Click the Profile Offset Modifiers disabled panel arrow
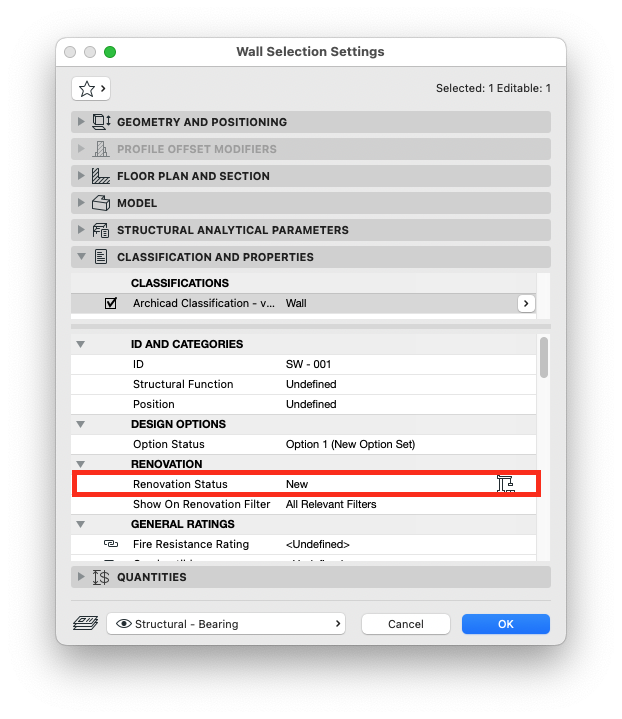 pyautogui.click(x=81, y=149)
